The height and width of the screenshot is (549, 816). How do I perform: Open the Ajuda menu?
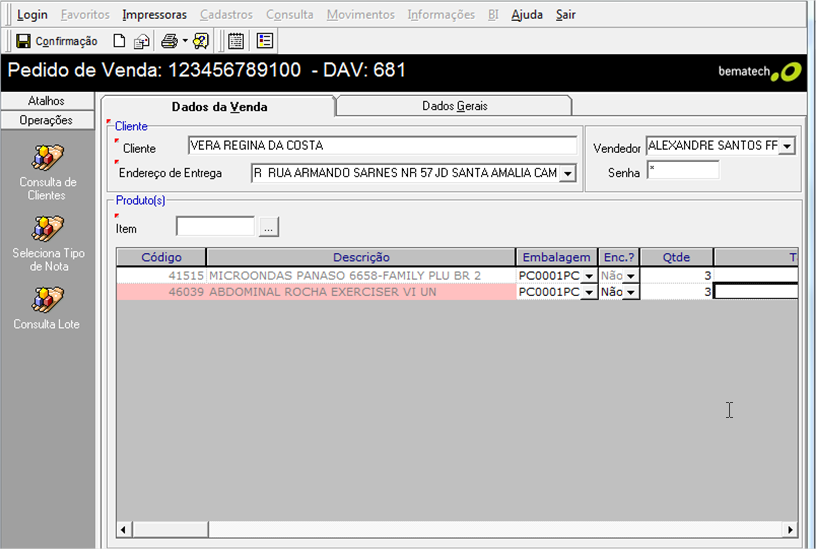click(527, 15)
